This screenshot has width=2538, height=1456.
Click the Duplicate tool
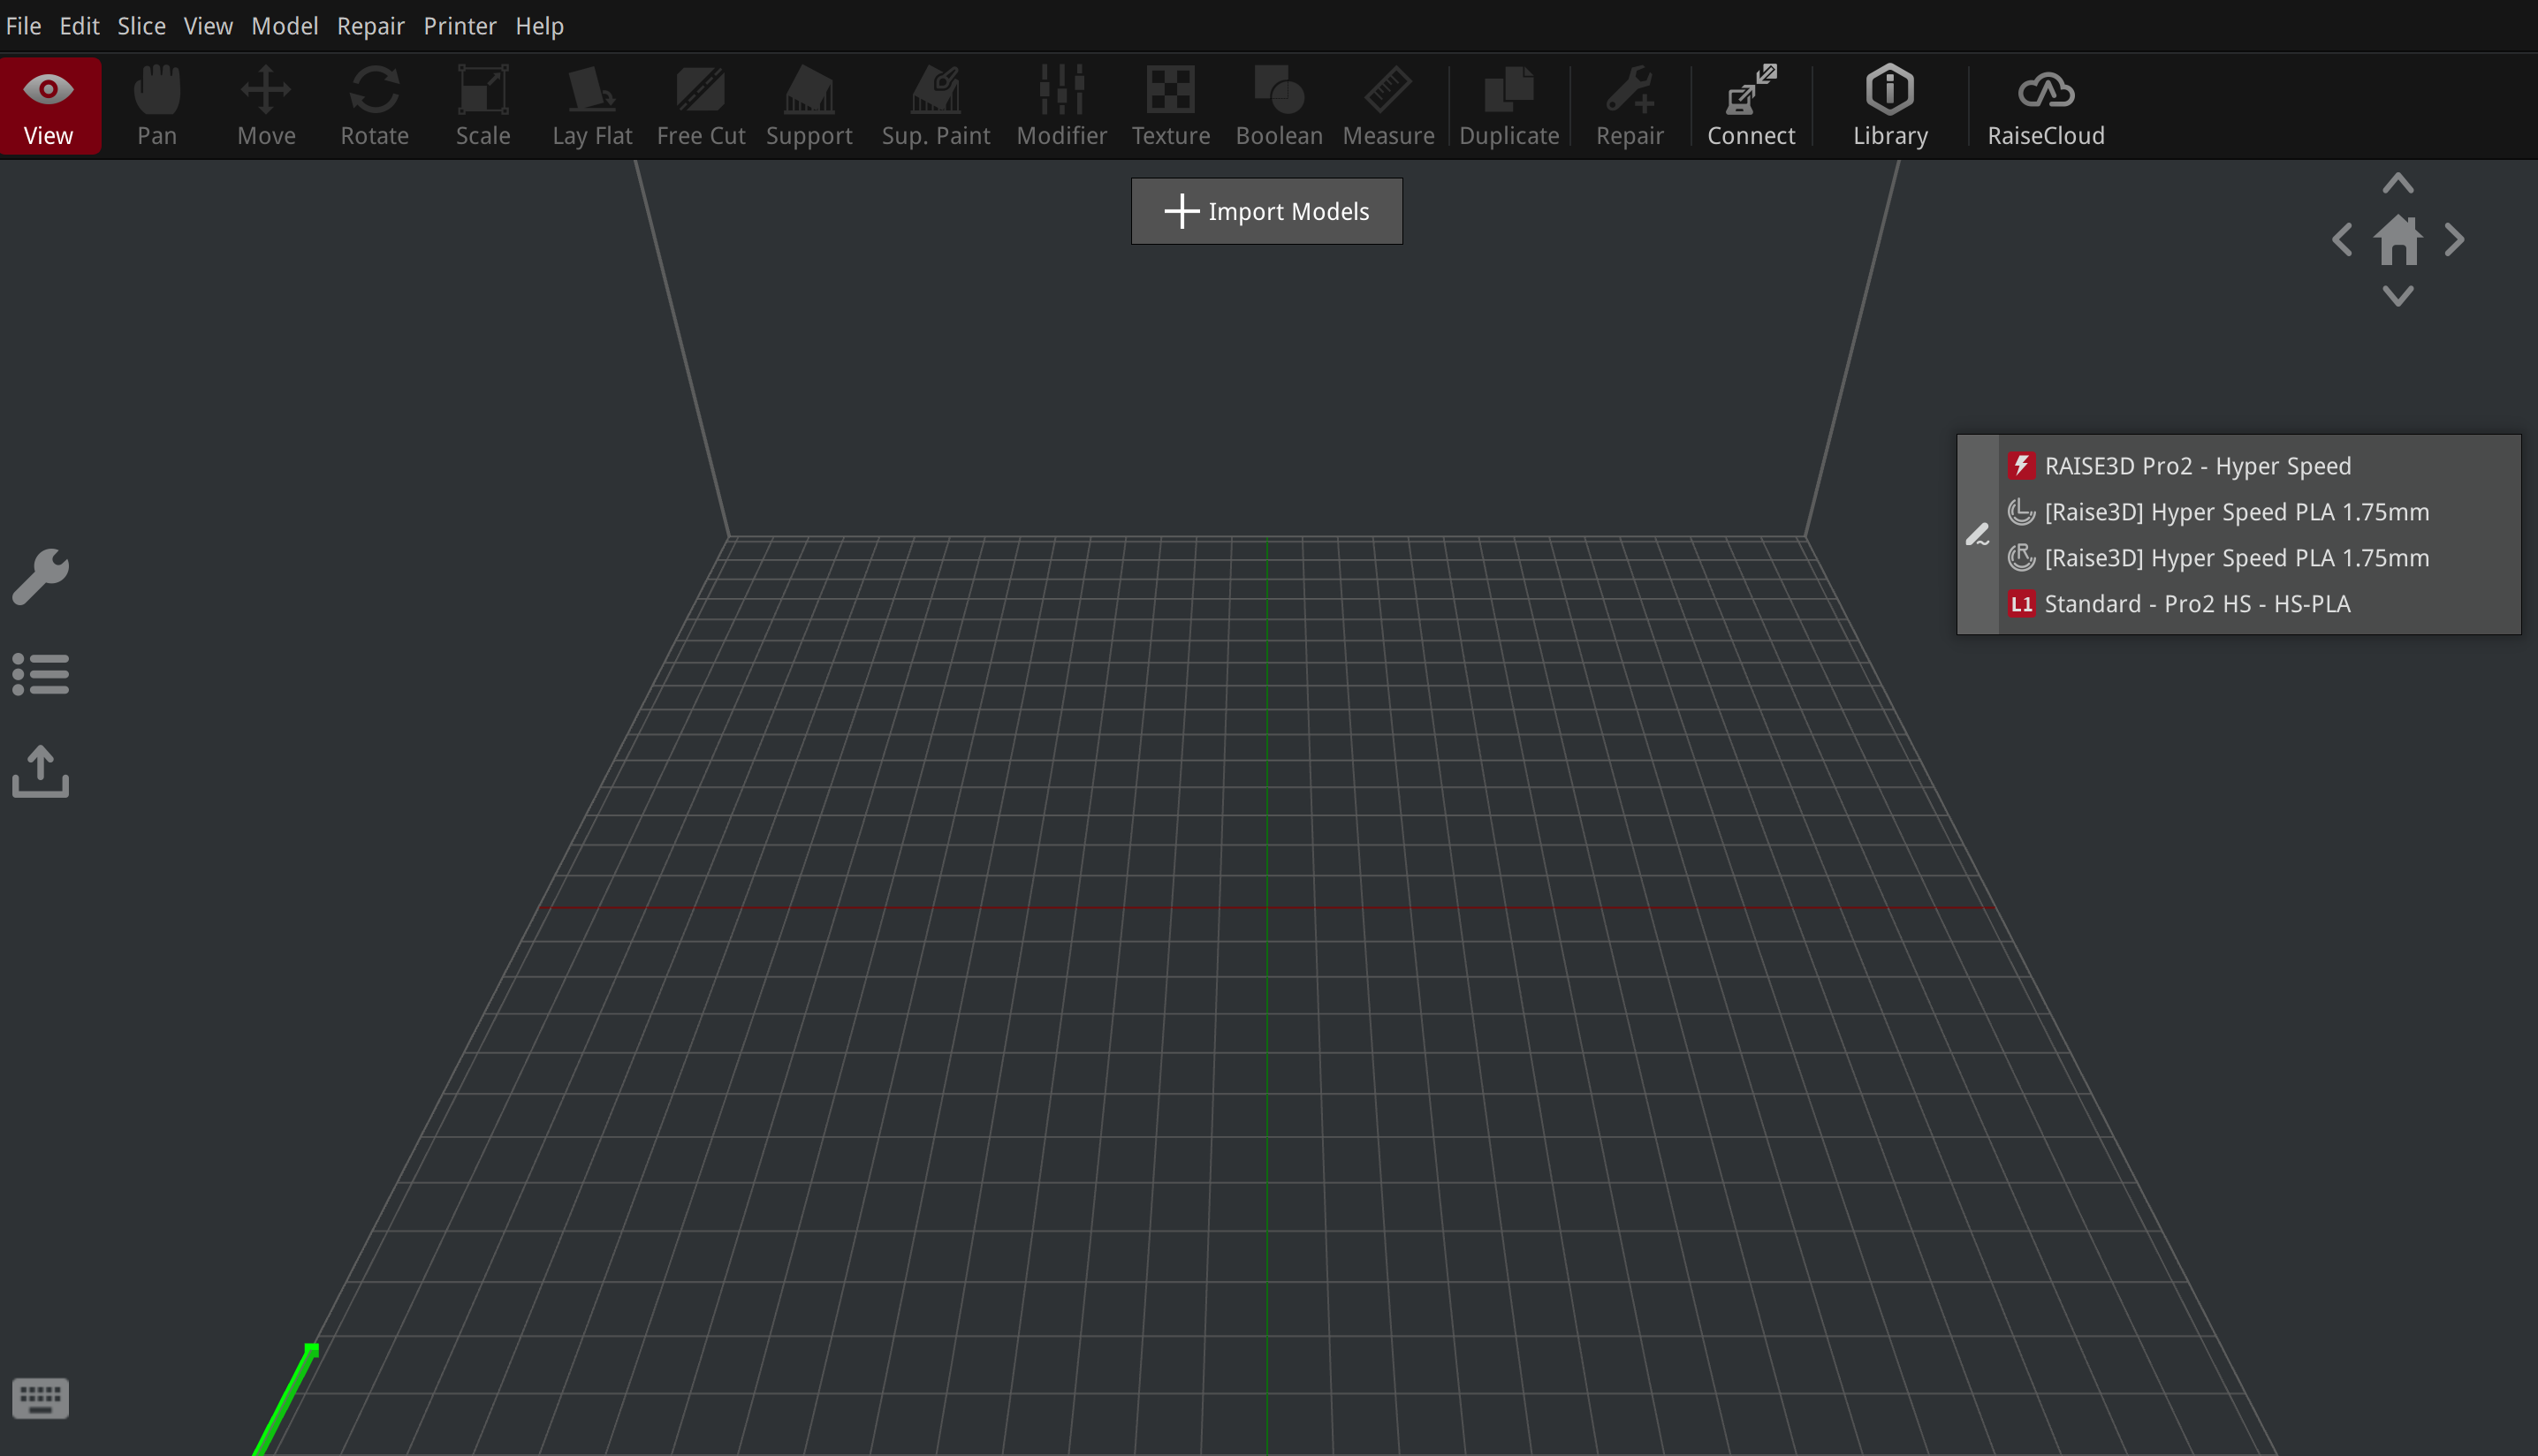[1509, 106]
